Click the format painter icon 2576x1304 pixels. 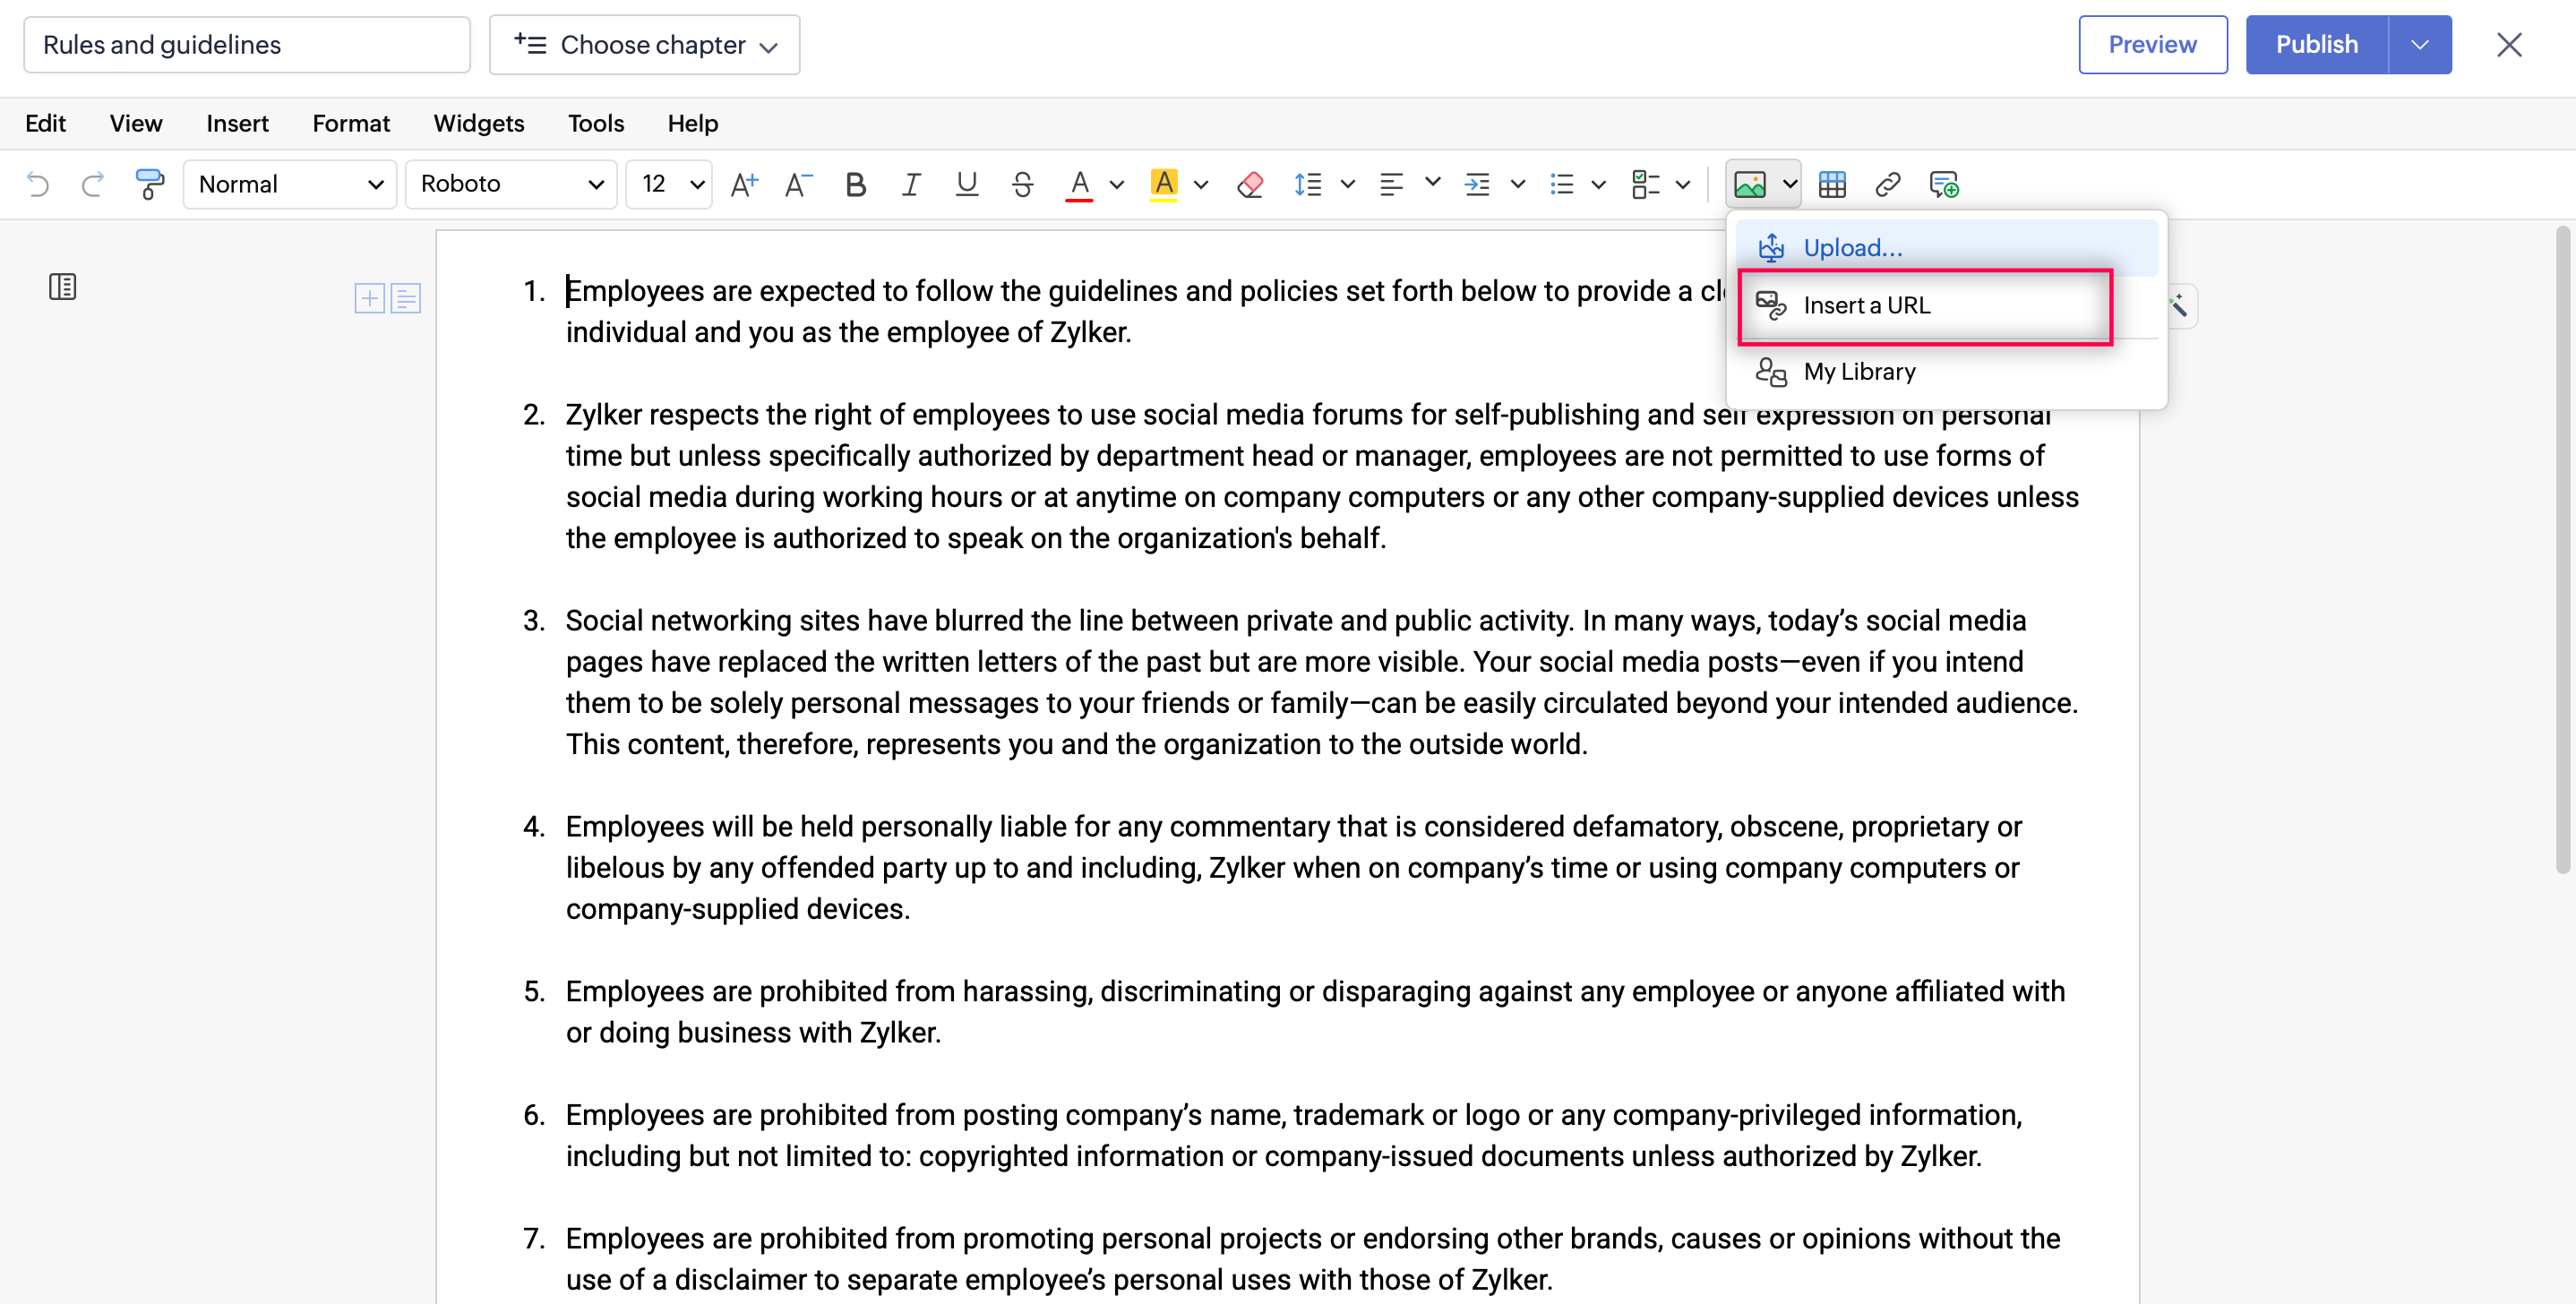coord(149,184)
